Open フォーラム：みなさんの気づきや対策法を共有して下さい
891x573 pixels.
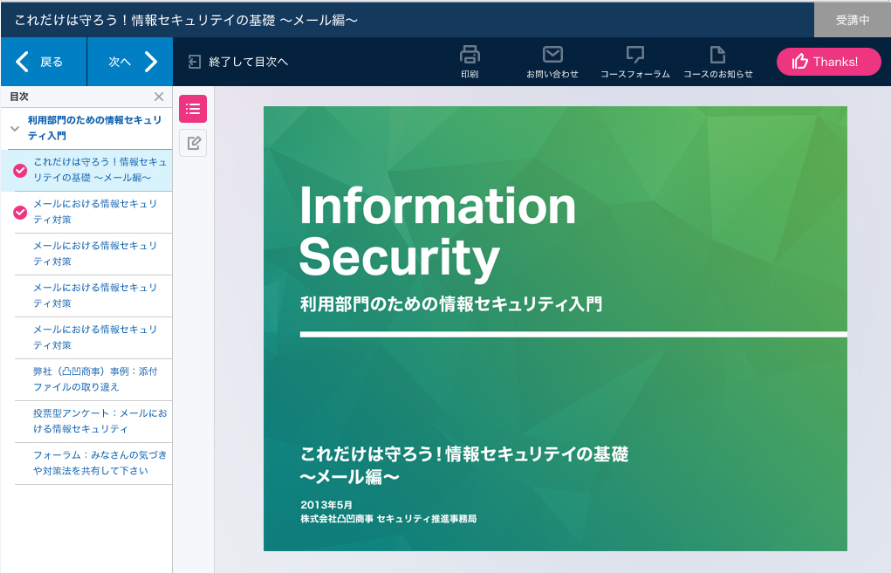tap(95, 463)
